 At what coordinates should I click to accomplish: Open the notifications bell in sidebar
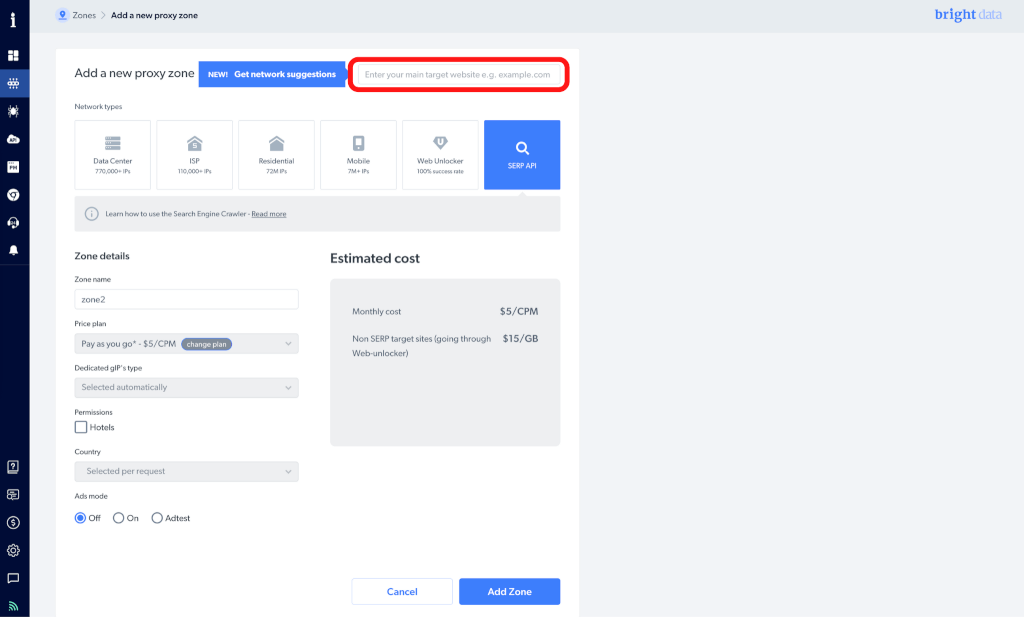point(14,250)
